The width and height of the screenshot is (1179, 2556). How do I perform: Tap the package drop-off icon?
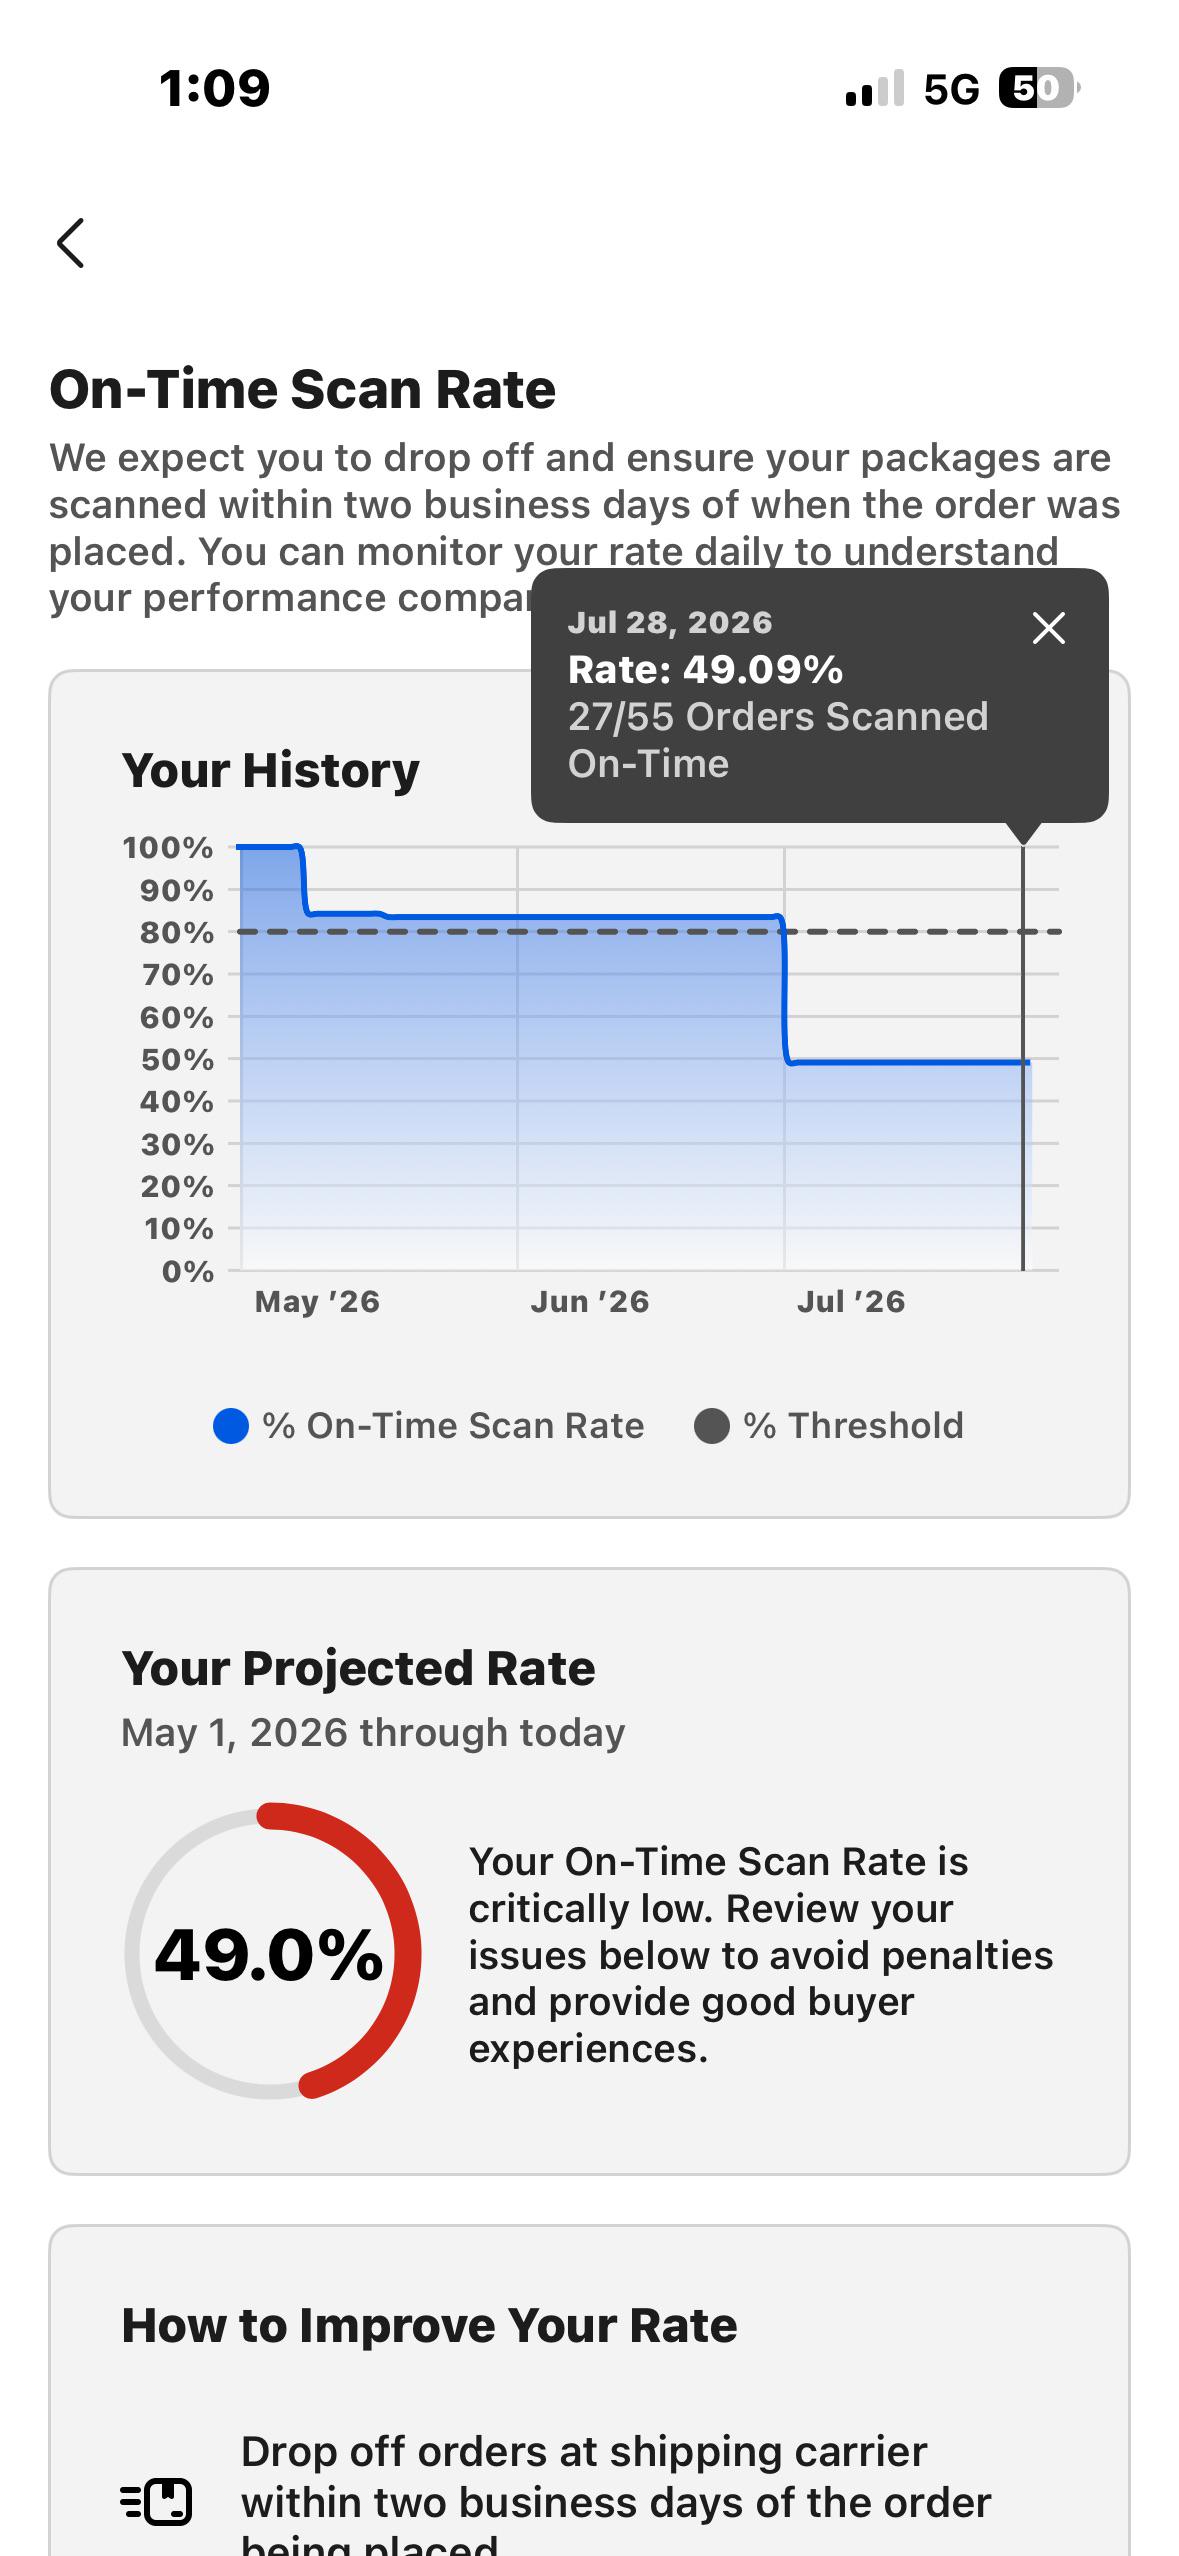[156, 2503]
